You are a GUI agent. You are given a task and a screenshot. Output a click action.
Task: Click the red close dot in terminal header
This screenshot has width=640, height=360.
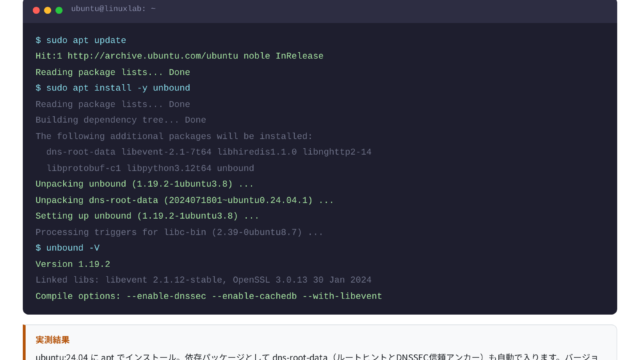tap(36, 10)
